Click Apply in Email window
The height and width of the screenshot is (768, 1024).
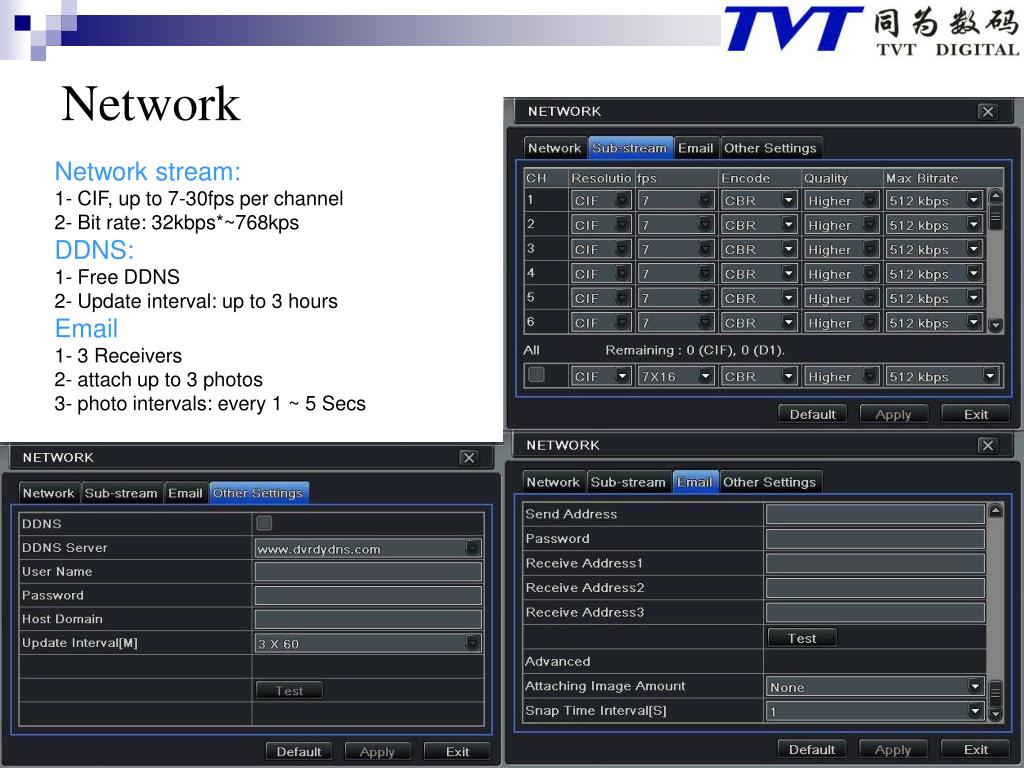[893, 750]
